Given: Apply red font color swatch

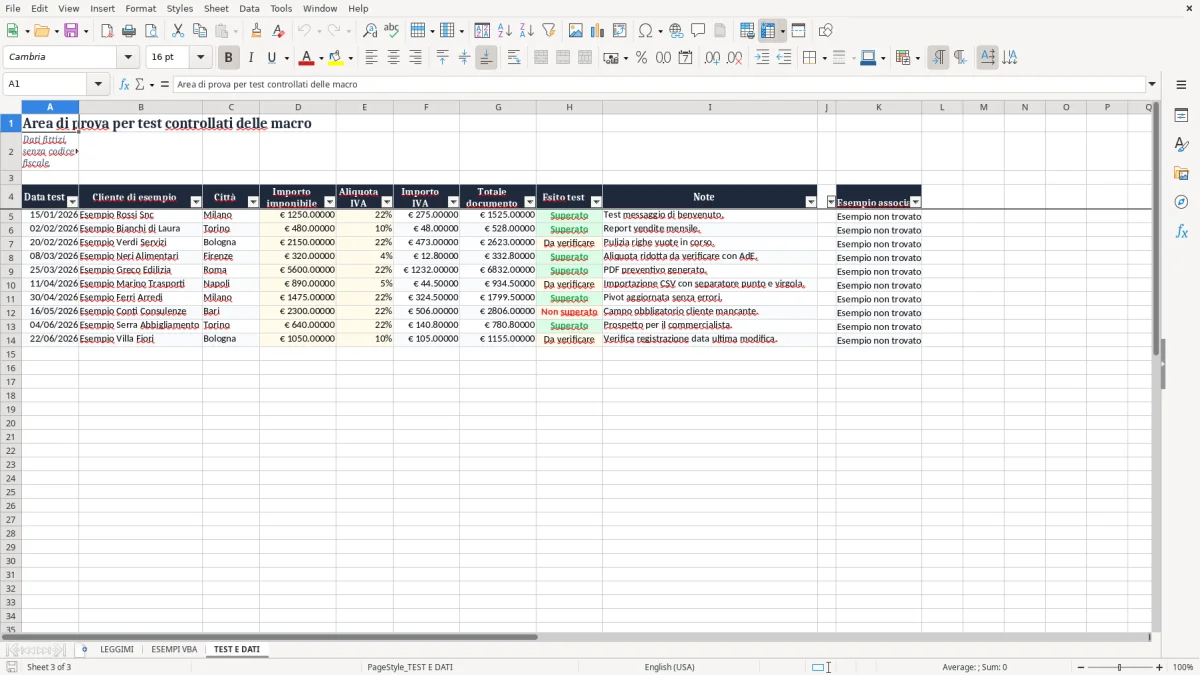Looking at the screenshot, I should click(307, 58).
